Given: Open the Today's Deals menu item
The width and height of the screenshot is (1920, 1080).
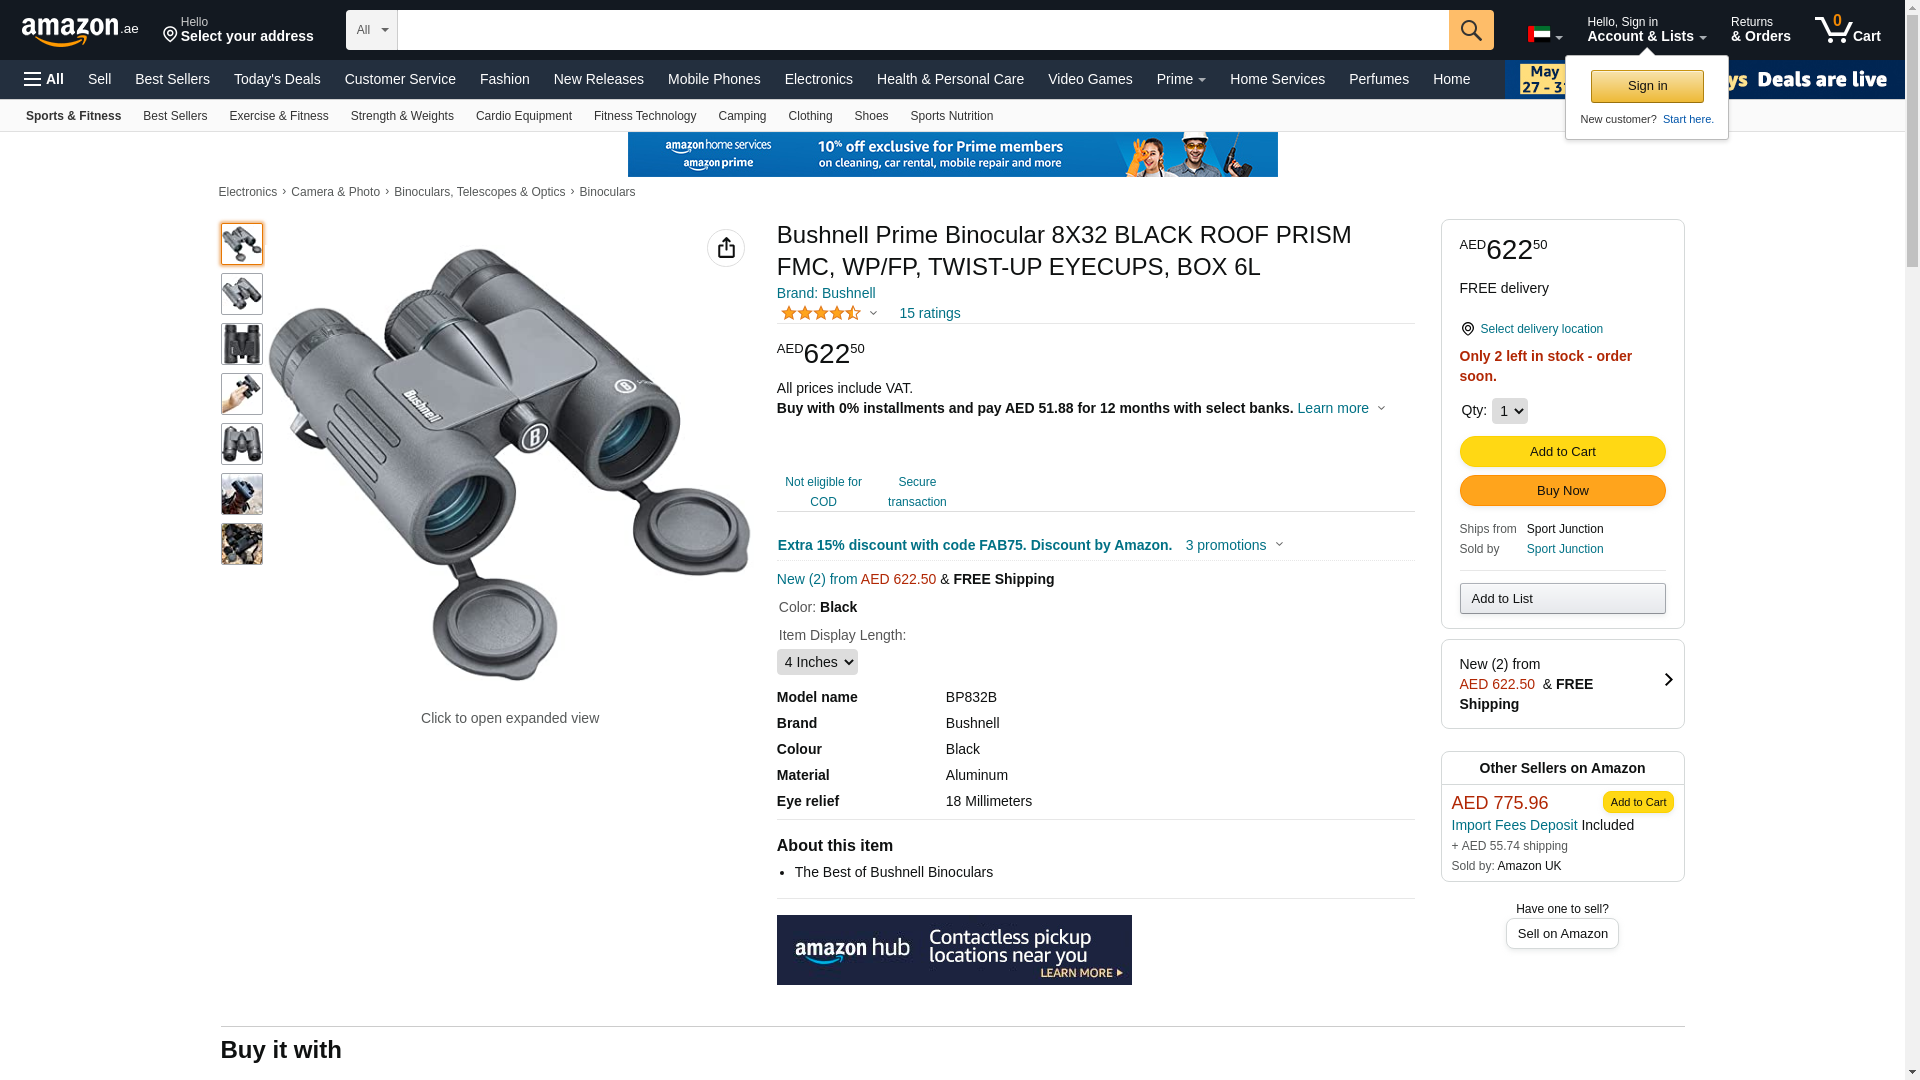Looking at the screenshot, I should (277, 79).
